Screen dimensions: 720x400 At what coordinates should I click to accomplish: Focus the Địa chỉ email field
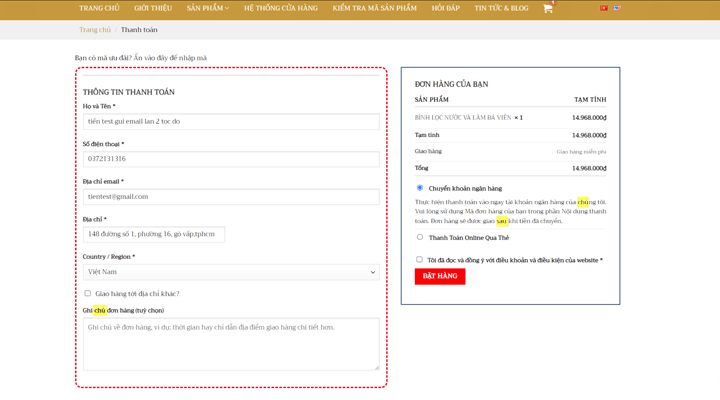231,197
